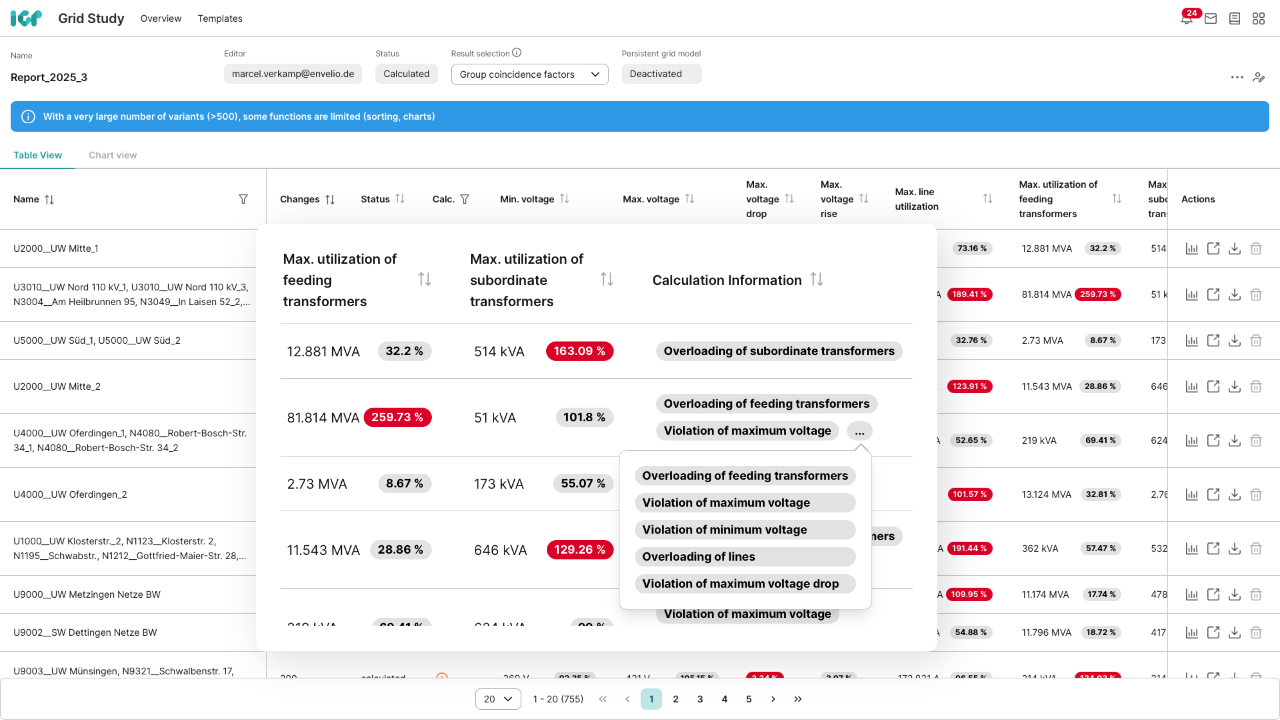Open the notifications bell with 24 badge
The height and width of the screenshot is (720, 1280).
[x=1186, y=19]
